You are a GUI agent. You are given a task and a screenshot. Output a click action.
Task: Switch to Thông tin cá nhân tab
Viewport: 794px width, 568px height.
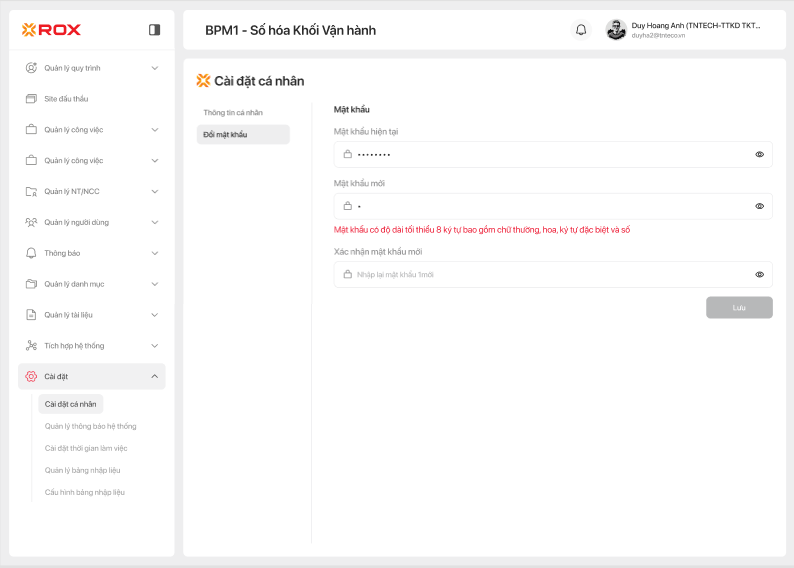click(x=233, y=112)
